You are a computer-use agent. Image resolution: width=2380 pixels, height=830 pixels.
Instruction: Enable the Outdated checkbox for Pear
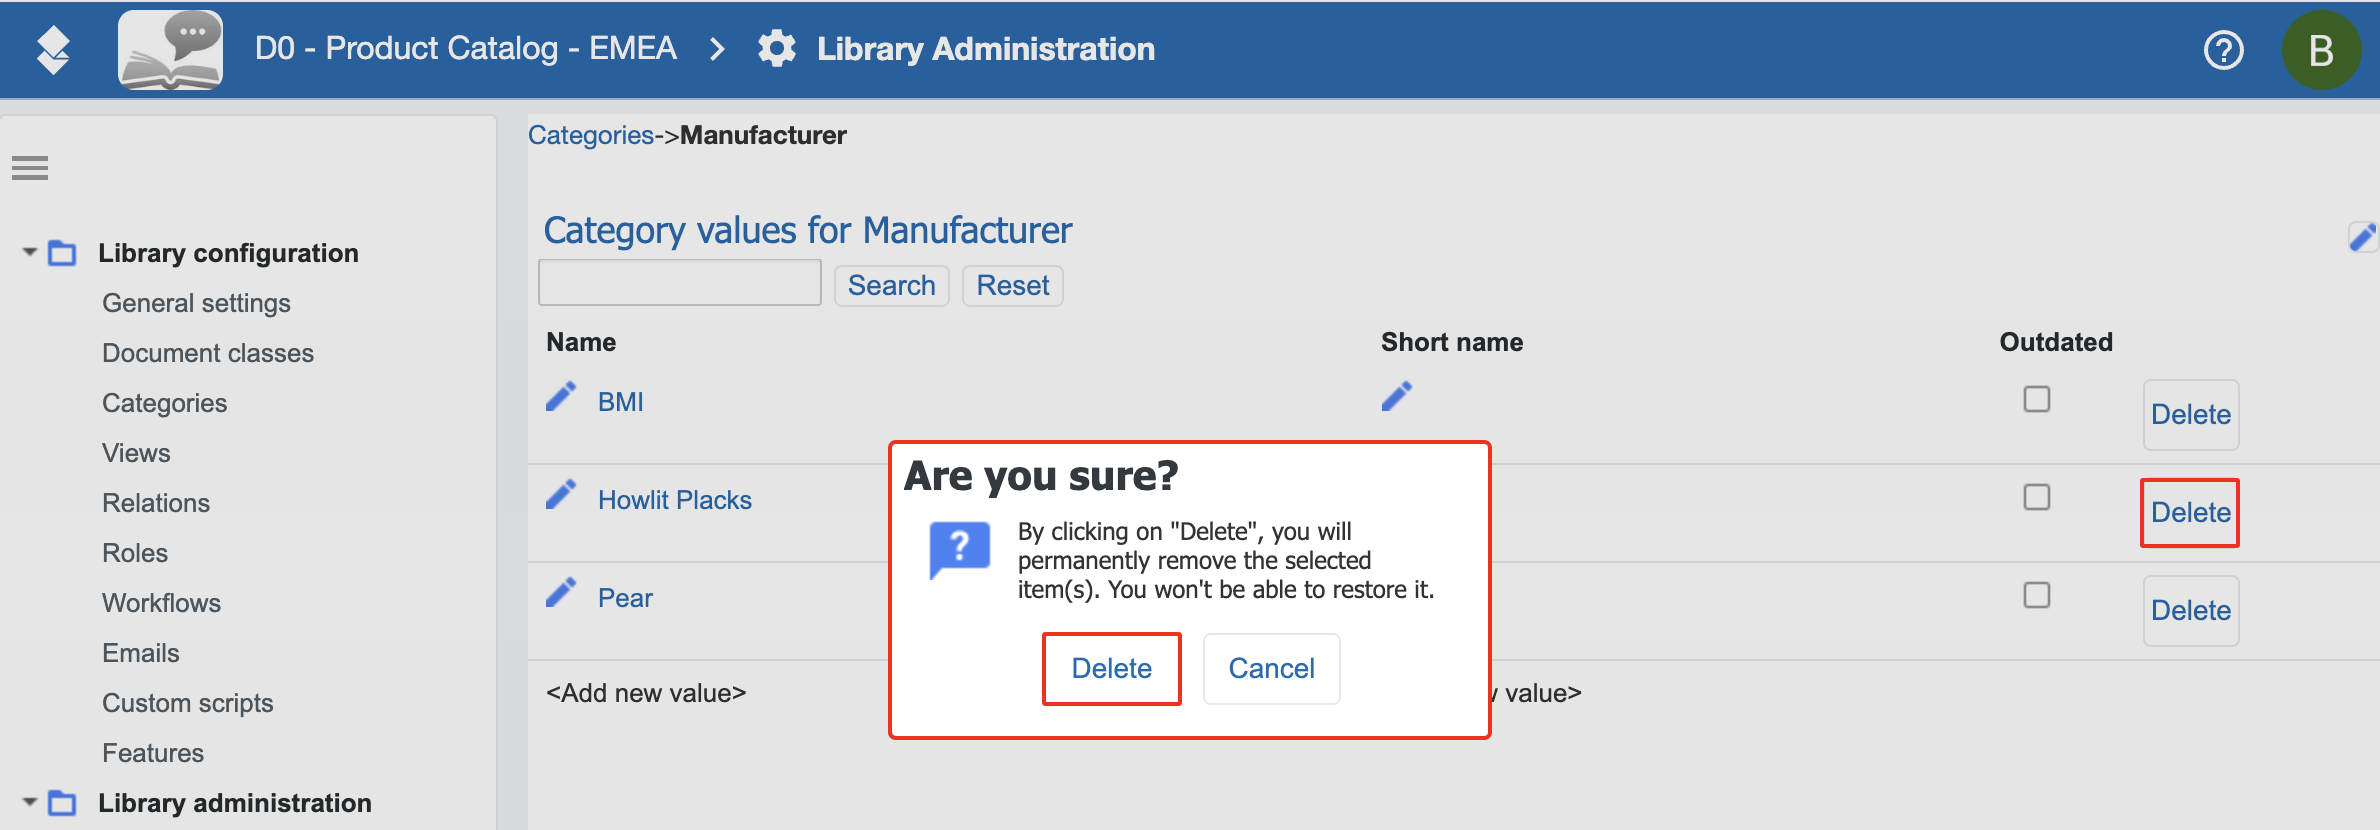tap(2037, 595)
